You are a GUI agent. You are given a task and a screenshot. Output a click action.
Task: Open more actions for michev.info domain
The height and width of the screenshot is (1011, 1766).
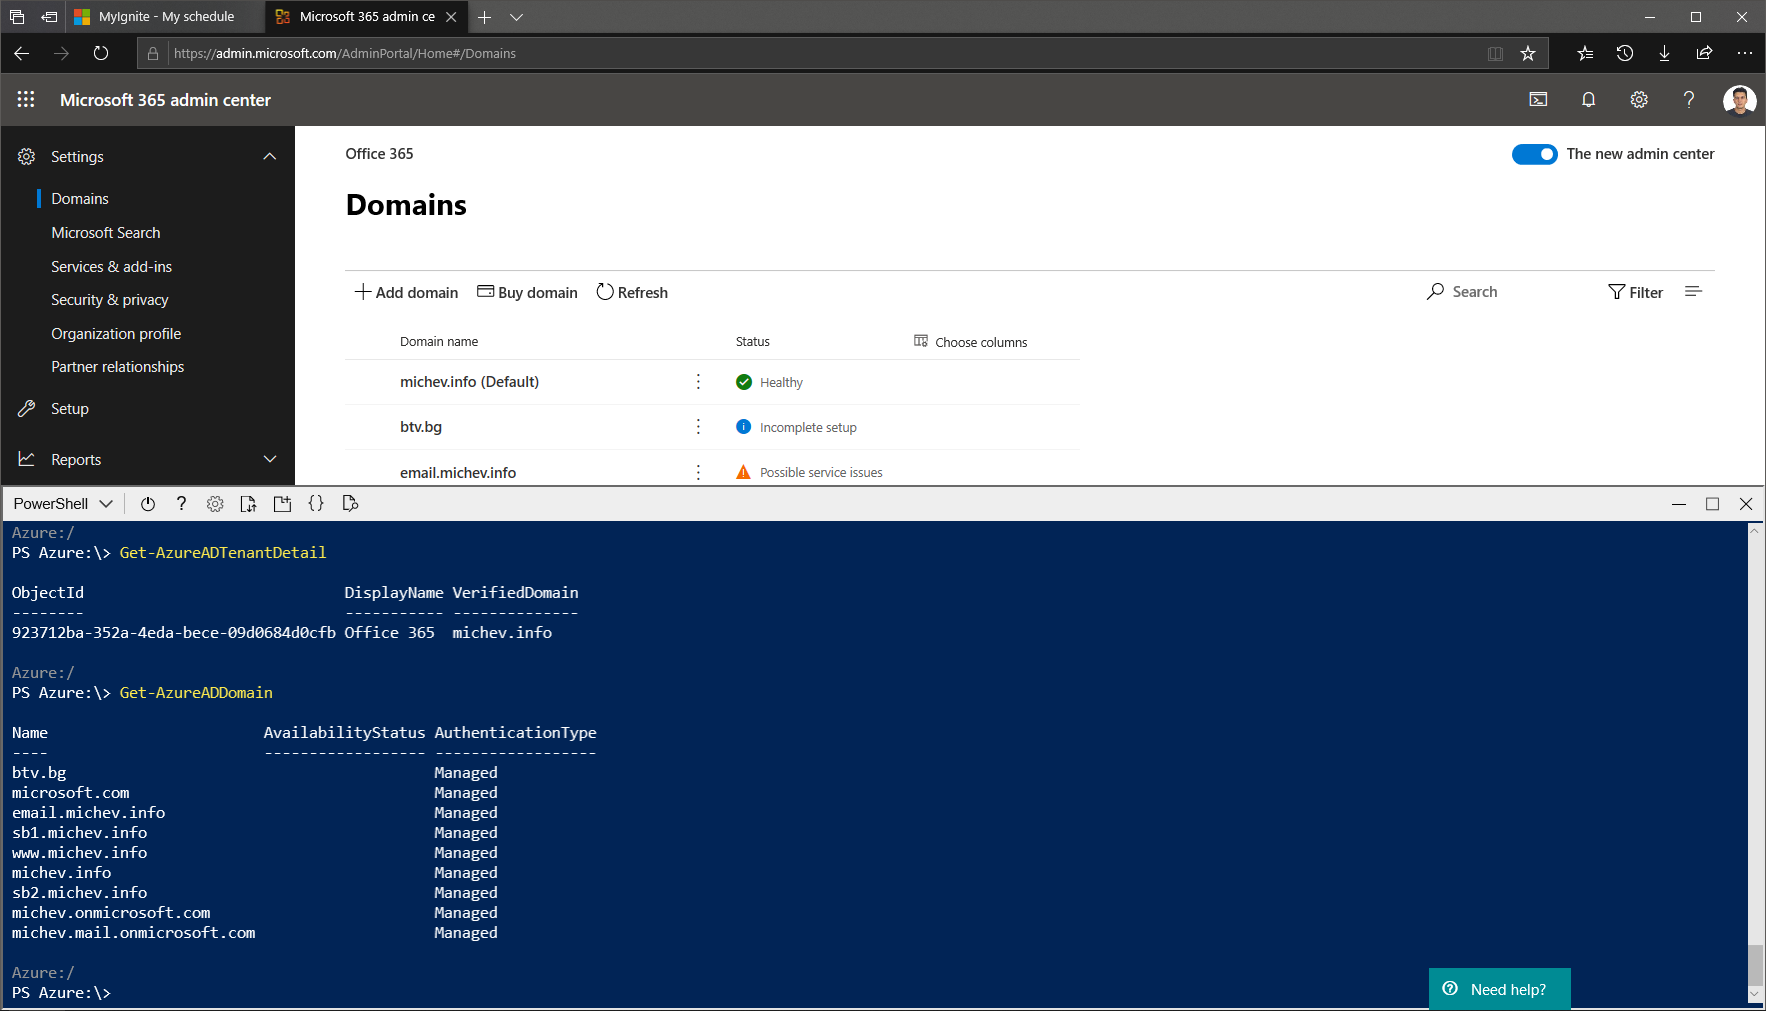coord(698,382)
